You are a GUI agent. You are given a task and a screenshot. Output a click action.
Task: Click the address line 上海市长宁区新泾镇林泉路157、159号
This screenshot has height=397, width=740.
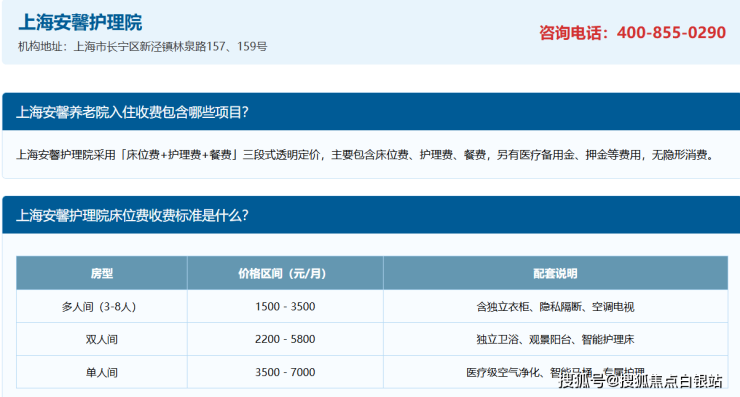(x=143, y=46)
